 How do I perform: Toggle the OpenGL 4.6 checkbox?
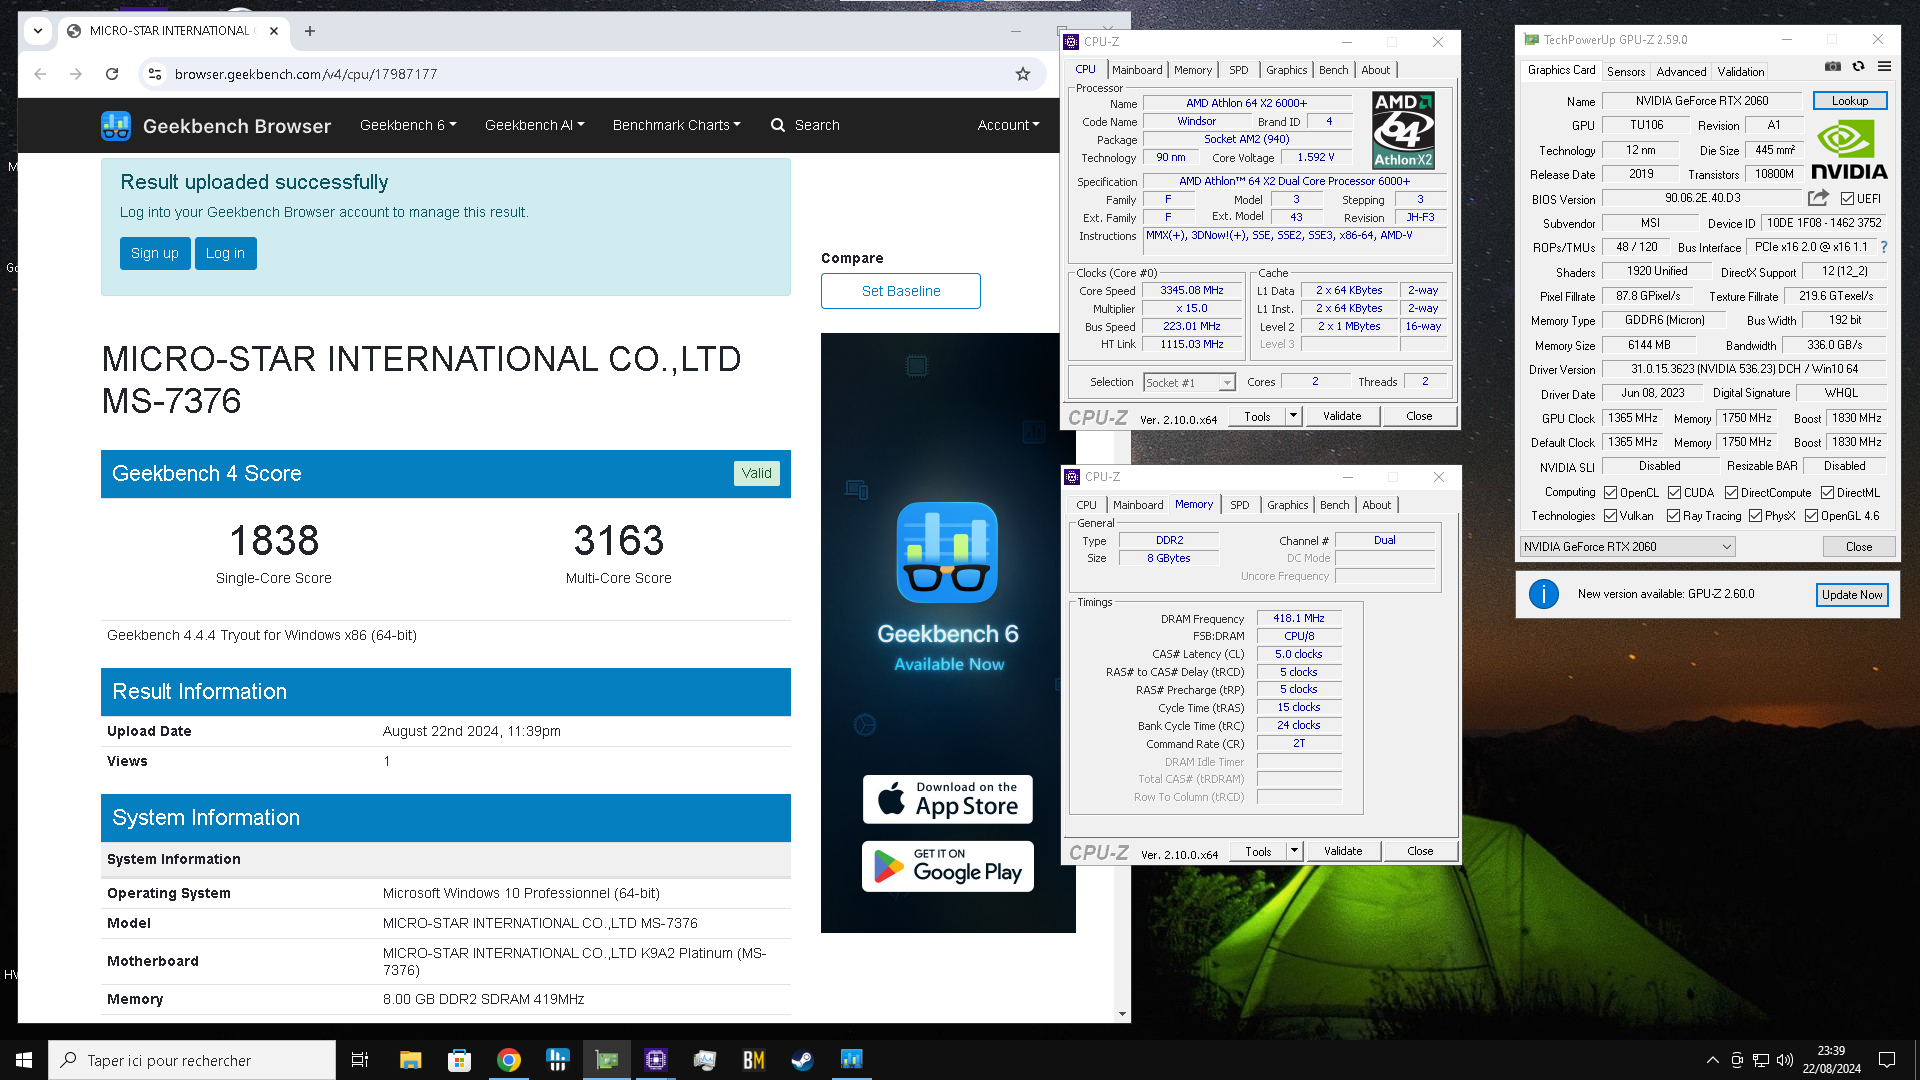[1811, 516]
